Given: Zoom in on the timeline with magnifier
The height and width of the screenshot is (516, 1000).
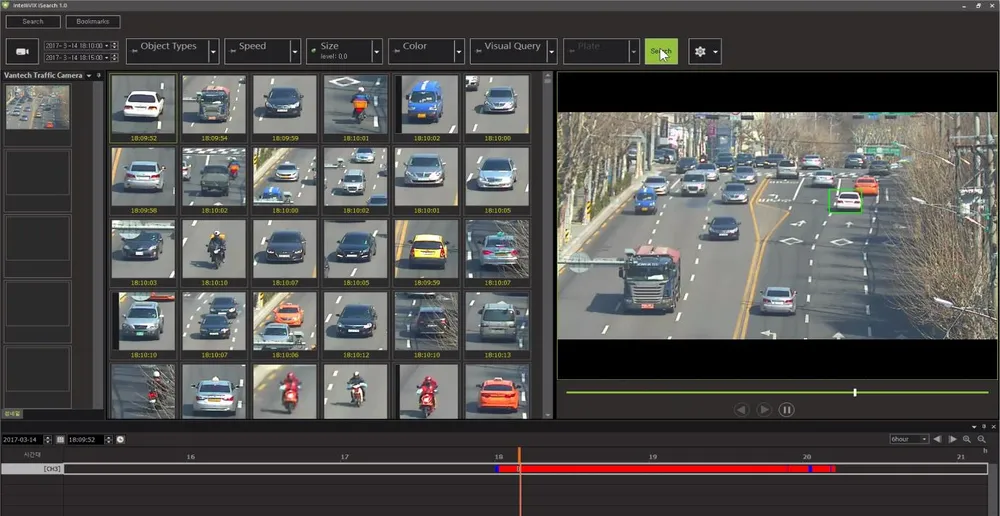Looking at the screenshot, I should [x=967, y=439].
